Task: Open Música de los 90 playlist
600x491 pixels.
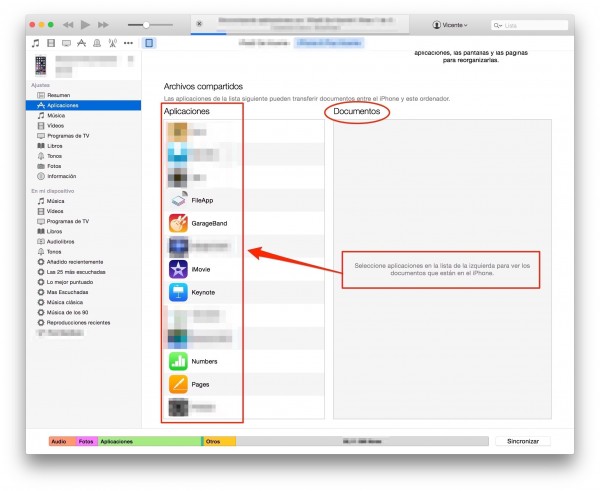Action: [83, 312]
